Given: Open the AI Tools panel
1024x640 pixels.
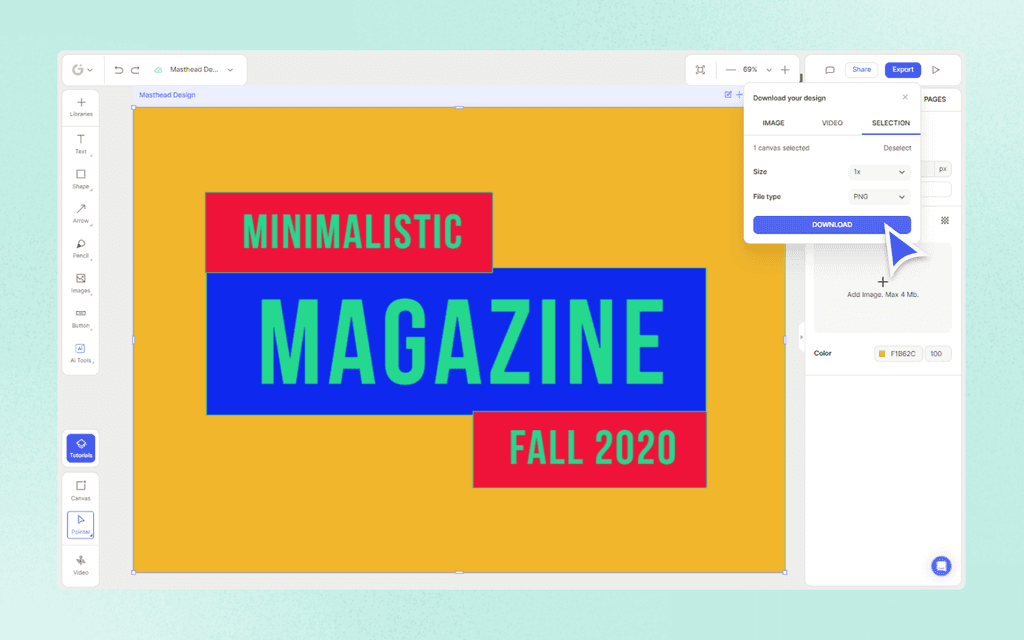Looking at the screenshot, I should pyautogui.click(x=80, y=353).
